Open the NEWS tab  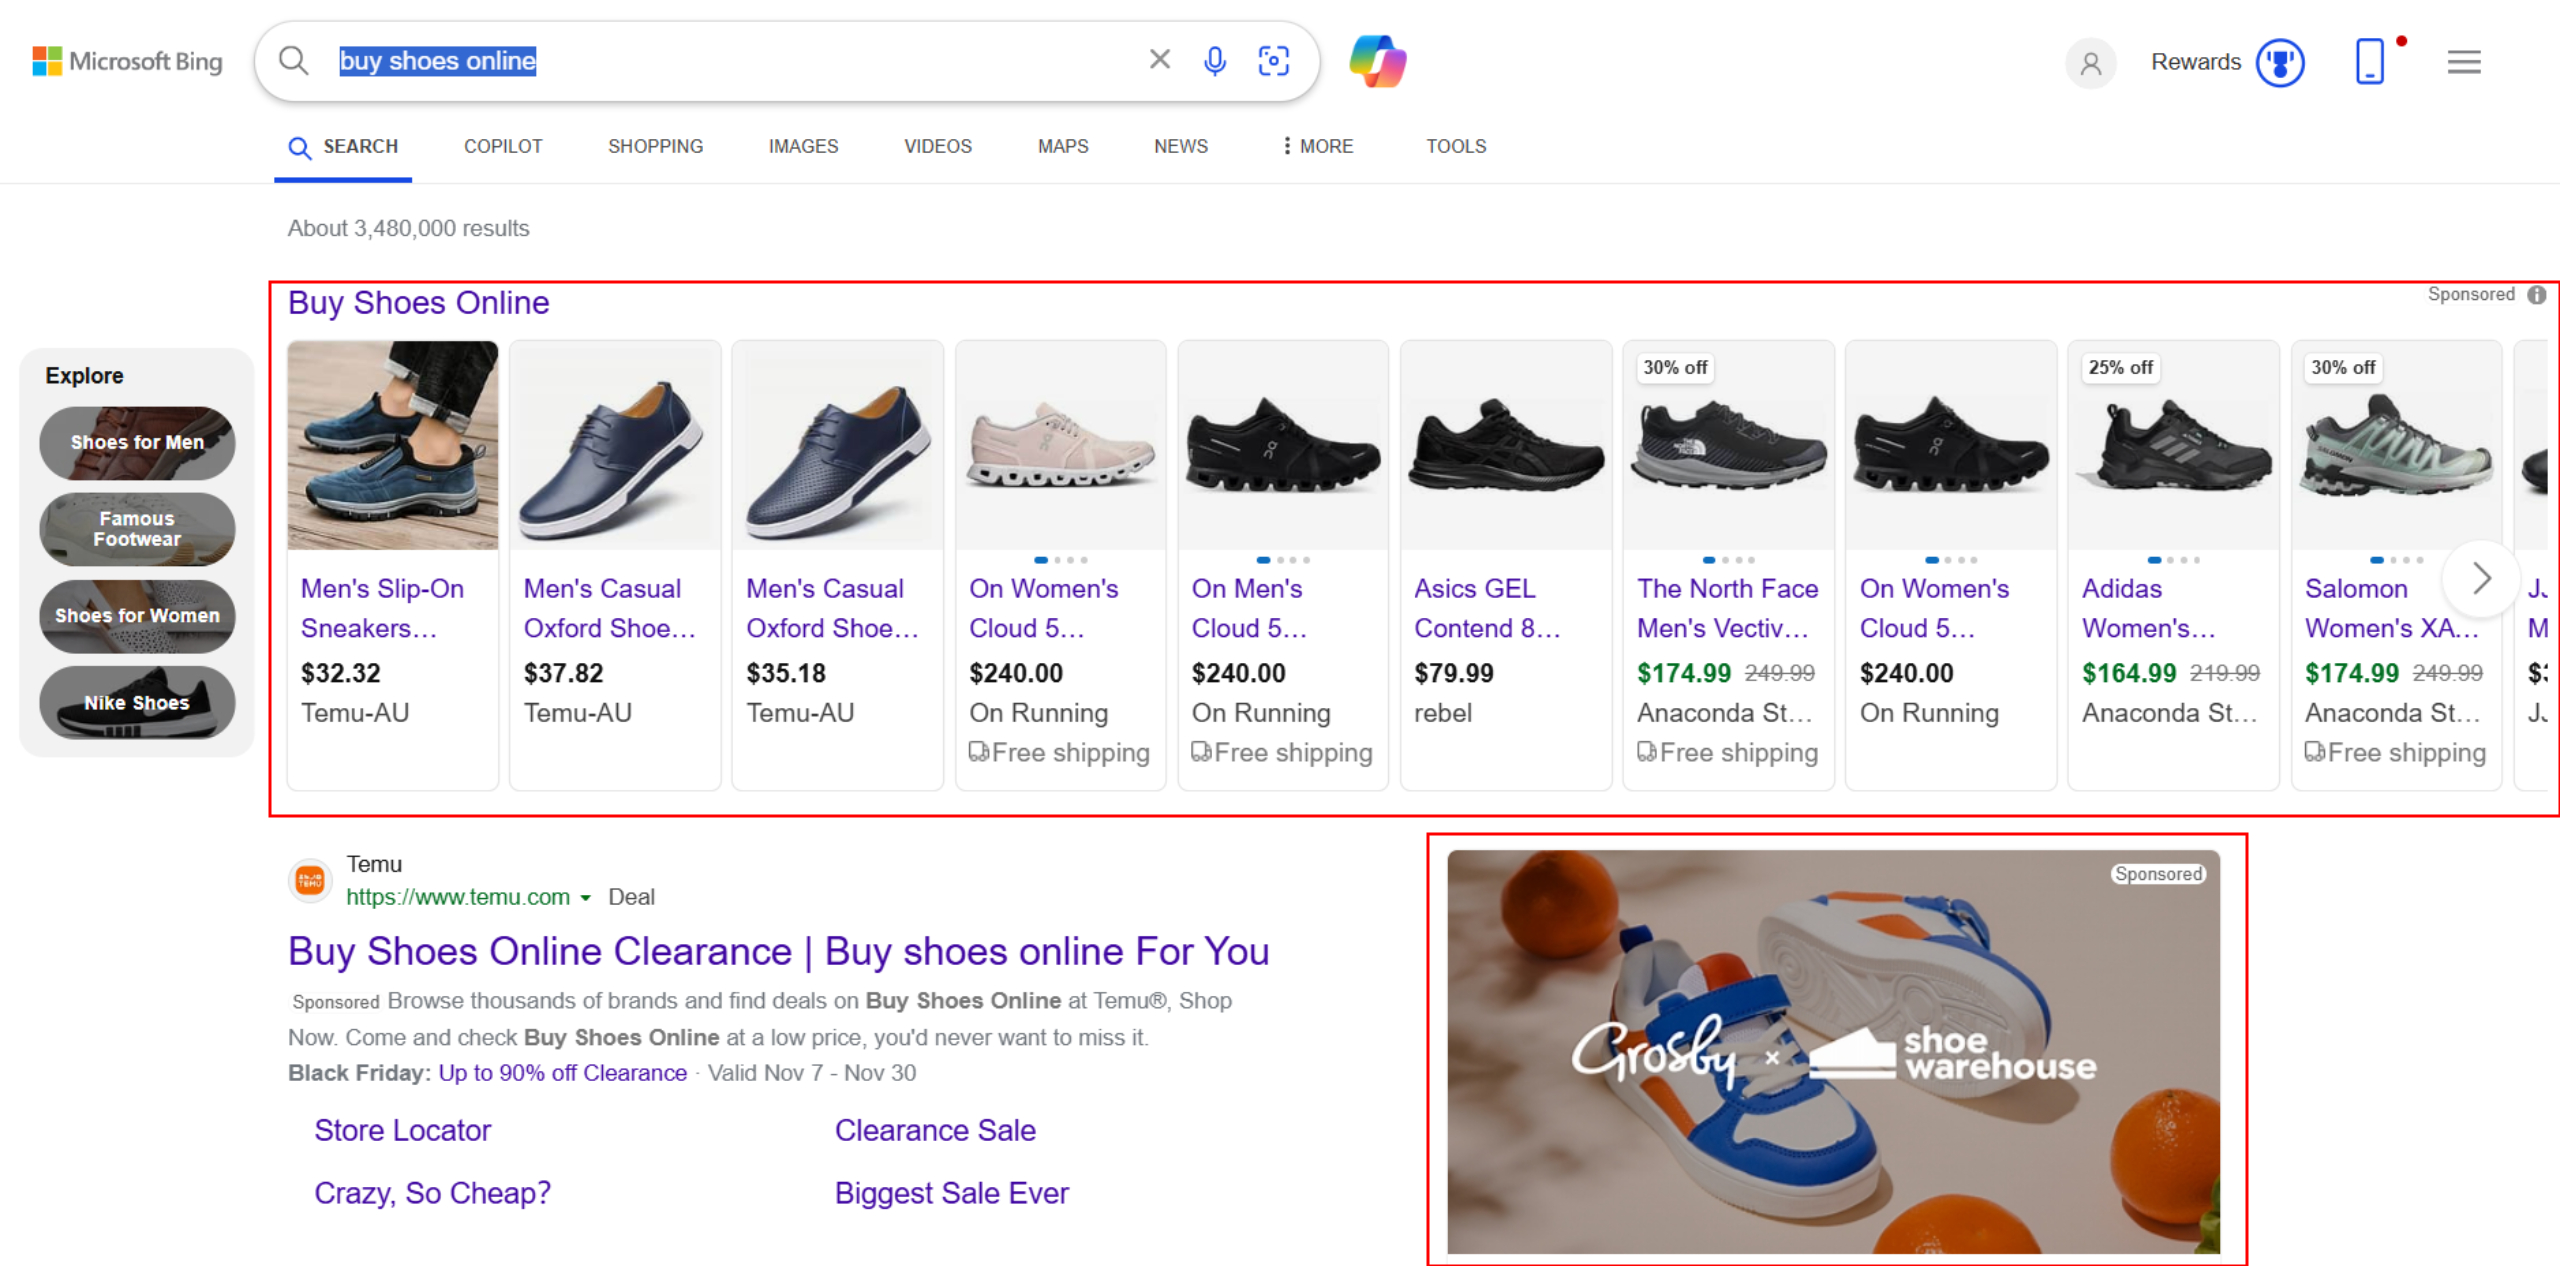click(1181, 147)
